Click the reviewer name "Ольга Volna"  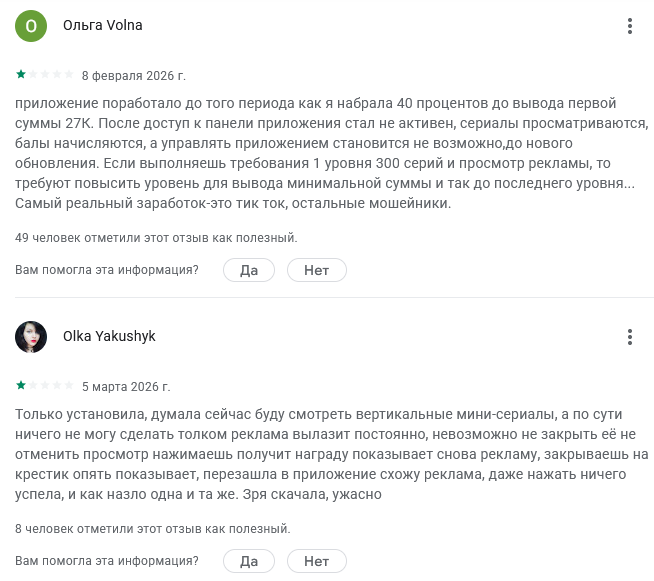click(x=103, y=26)
